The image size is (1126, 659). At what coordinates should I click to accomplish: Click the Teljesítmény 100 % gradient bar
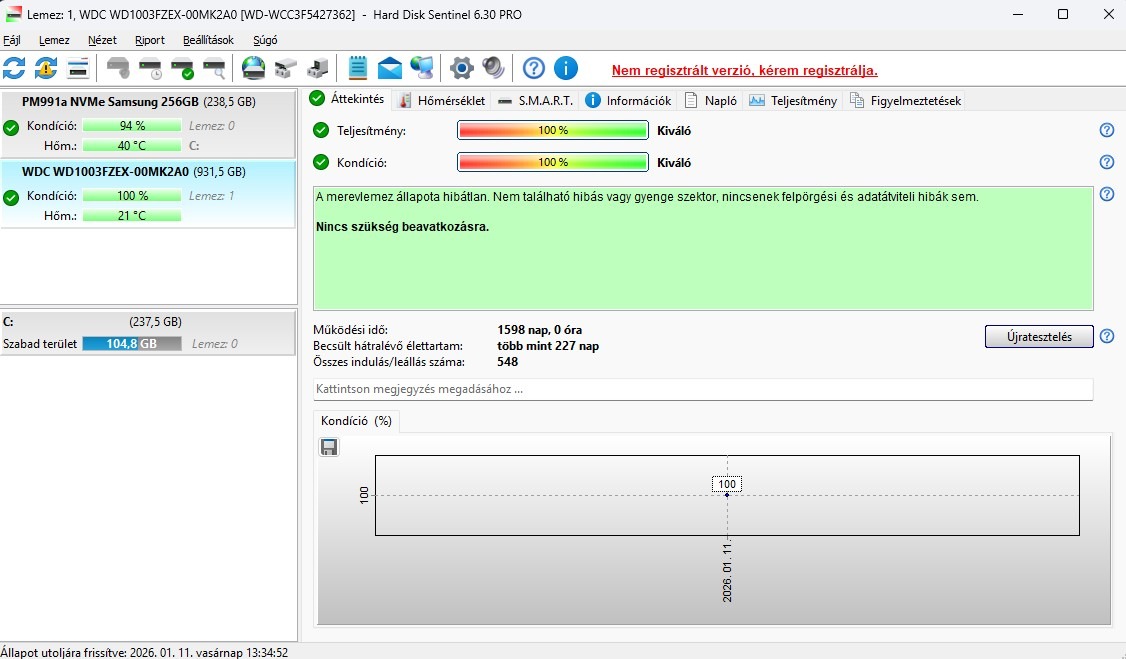click(553, 130)
